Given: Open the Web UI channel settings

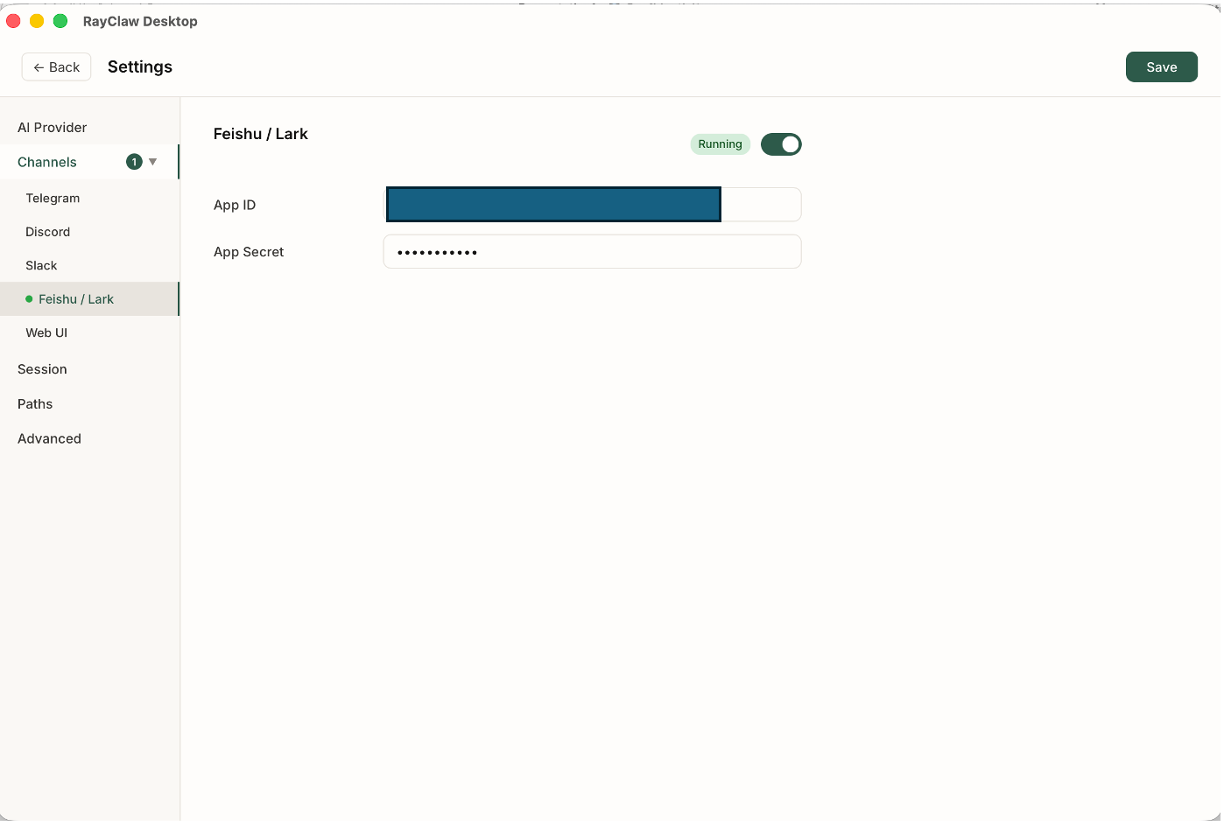Looking at the screenshot, I should click(46, 332).
